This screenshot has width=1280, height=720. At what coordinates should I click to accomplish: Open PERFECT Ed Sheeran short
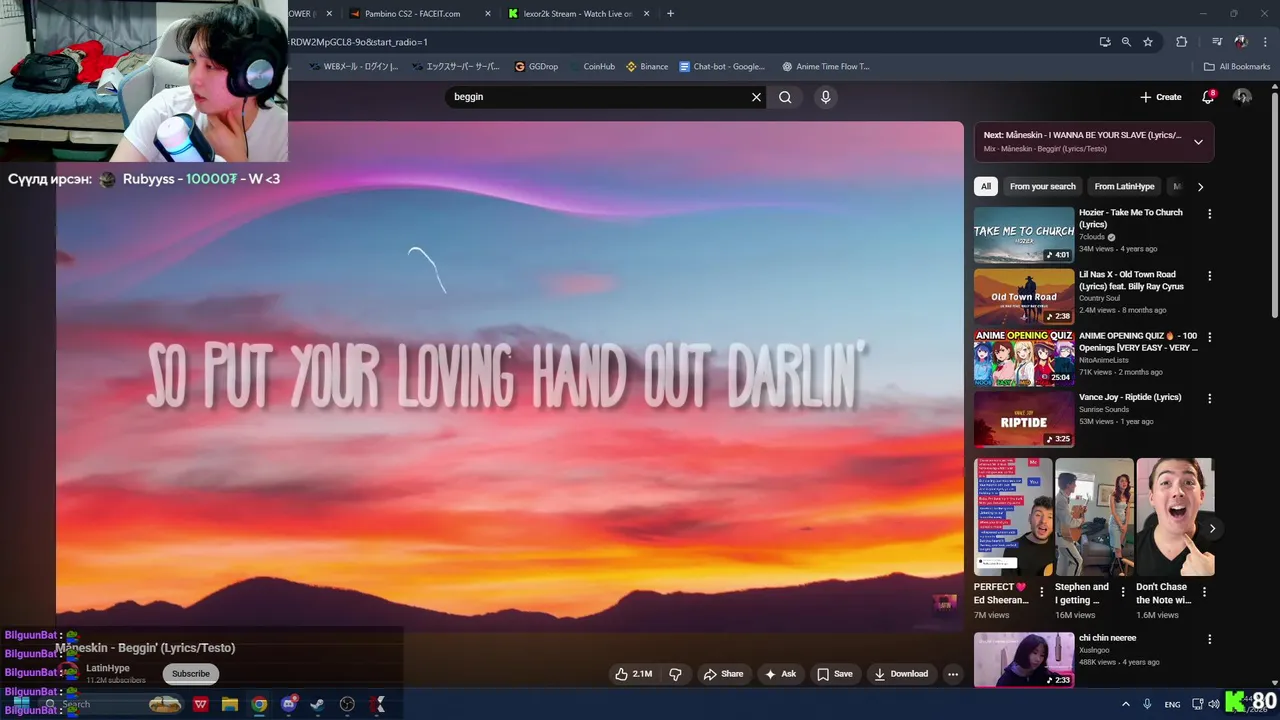click(1012, 517)
